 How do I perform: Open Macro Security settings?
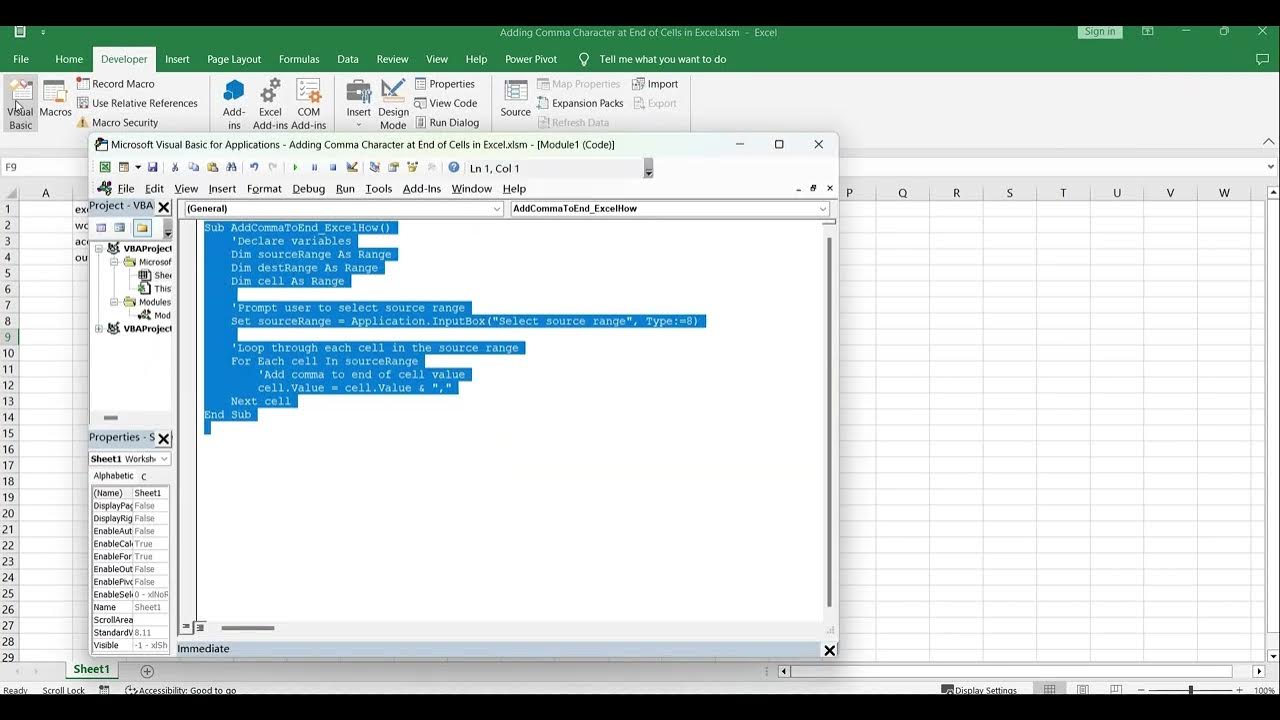pos(117,122)
